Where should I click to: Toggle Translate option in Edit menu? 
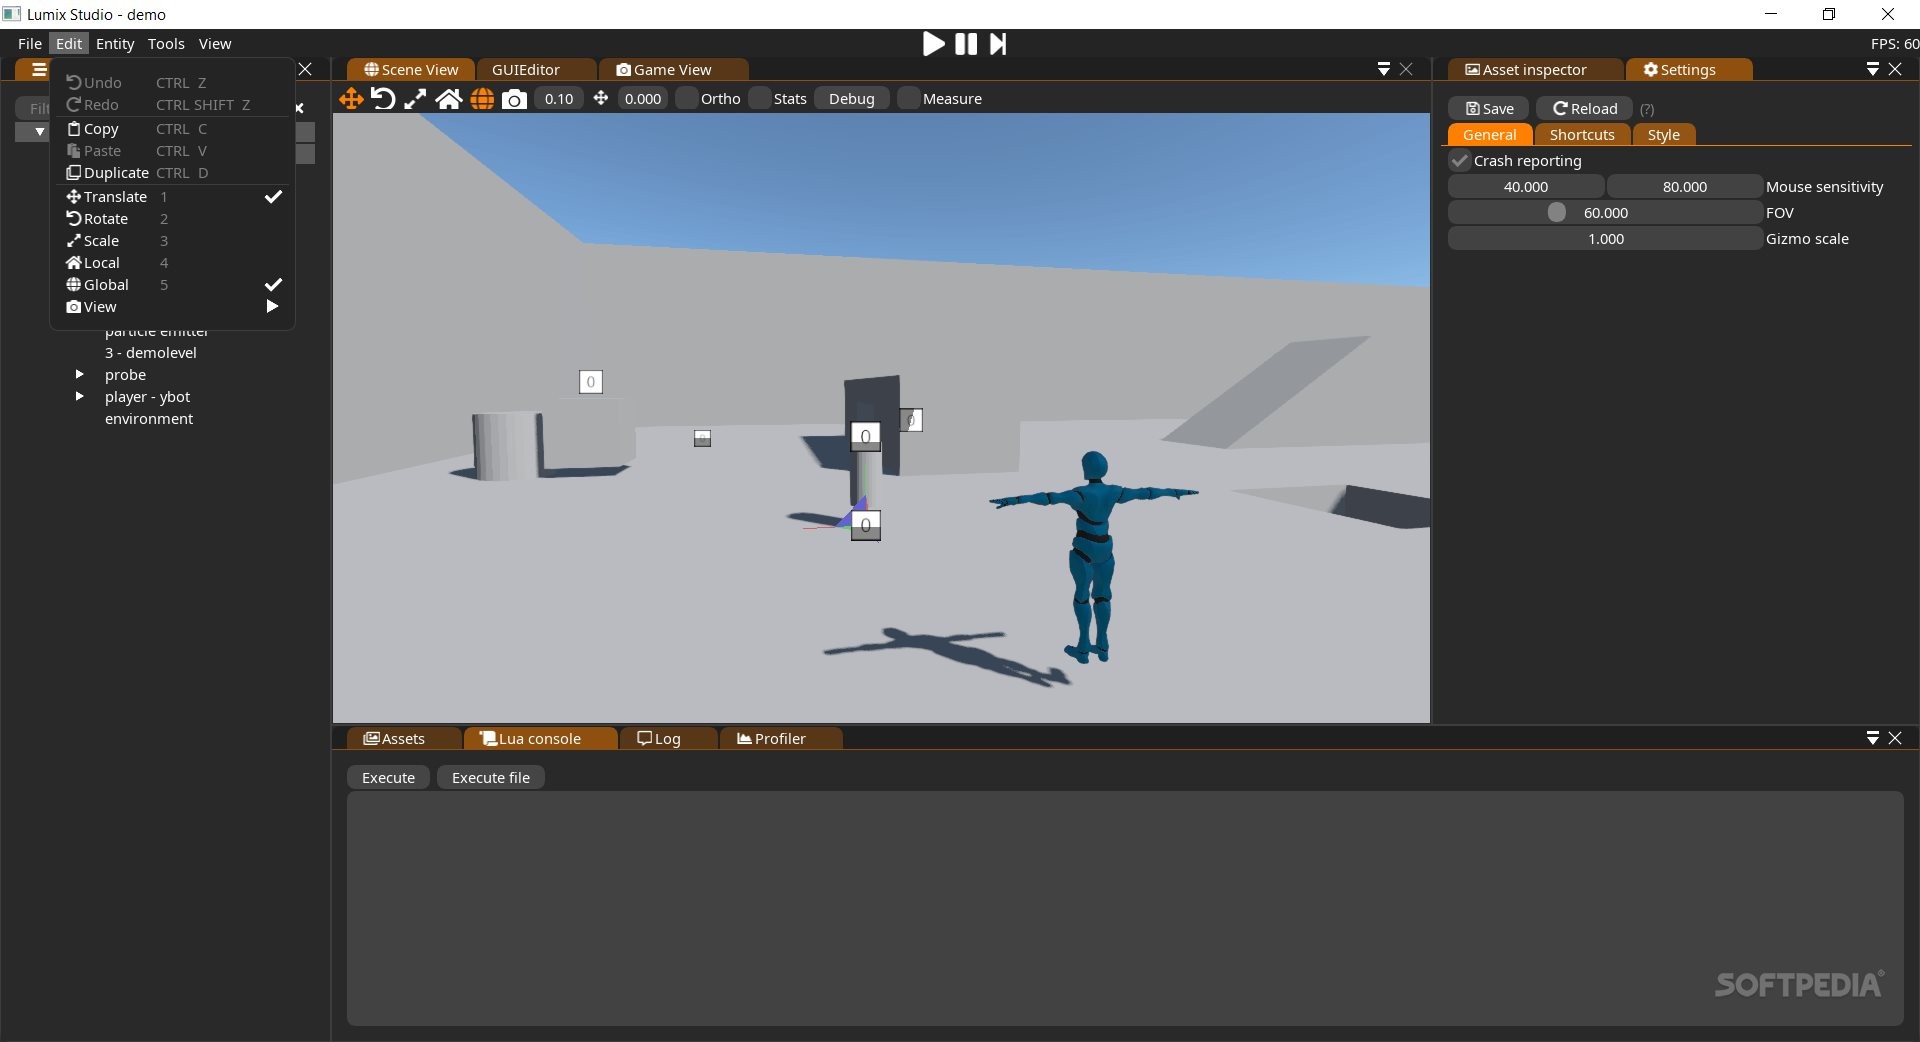pyautogui.click(x=172, y=197)
